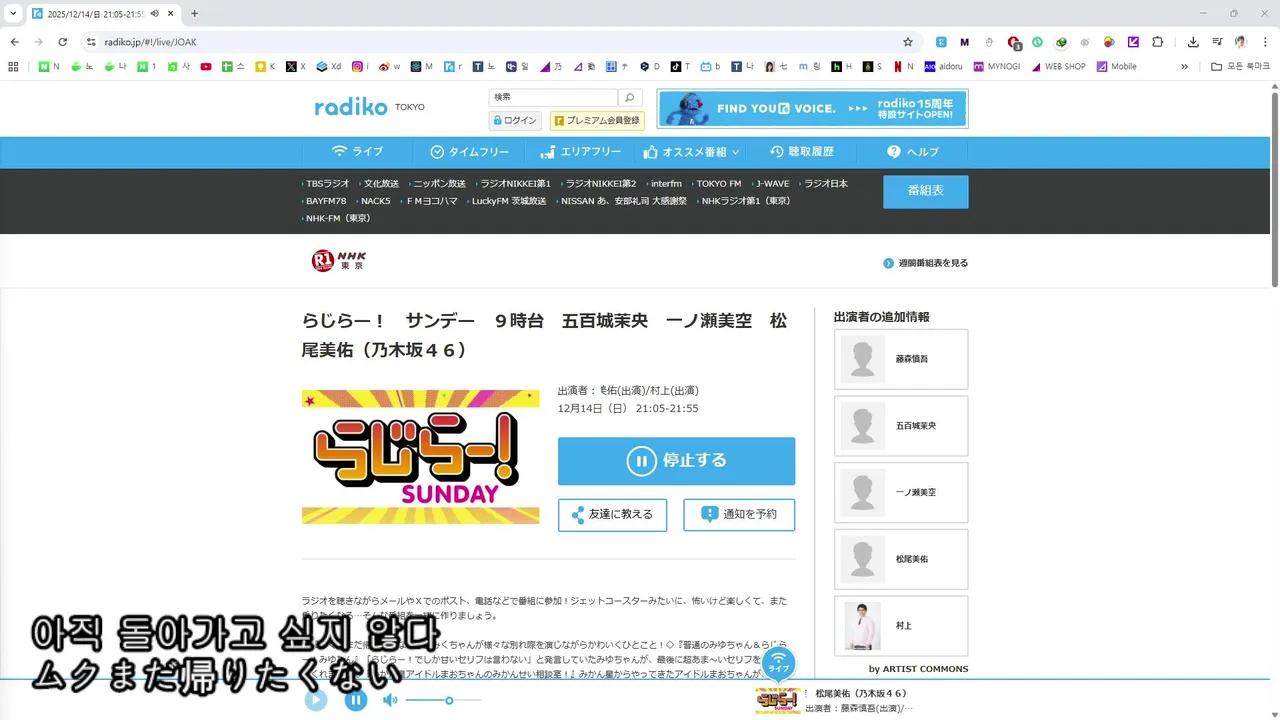Screen dimensions: 1280x720
Task: Open X bookmark in bookmarks bar
Action: [x=296, y=67]
